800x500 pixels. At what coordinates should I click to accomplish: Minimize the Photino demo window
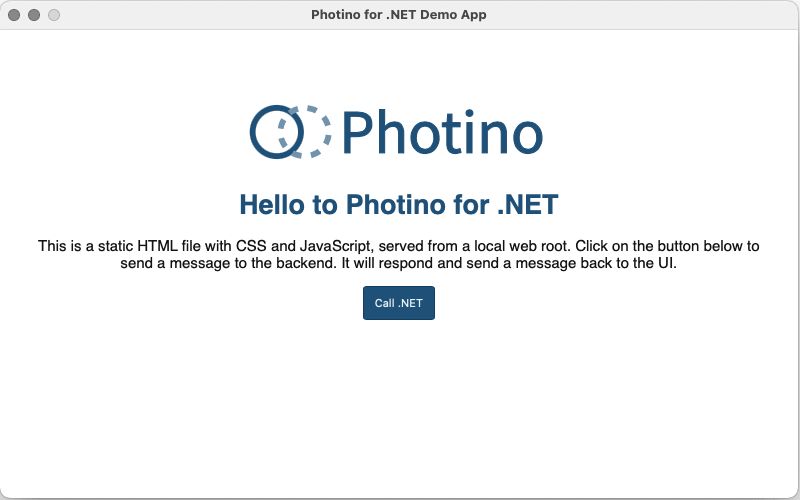coord(34,15)
